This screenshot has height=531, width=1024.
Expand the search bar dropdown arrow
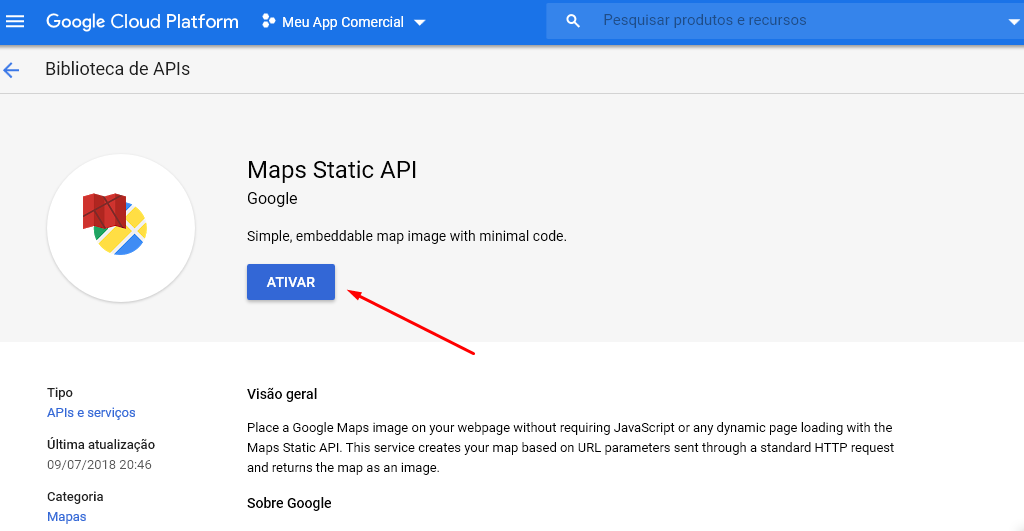[1014, 22]
